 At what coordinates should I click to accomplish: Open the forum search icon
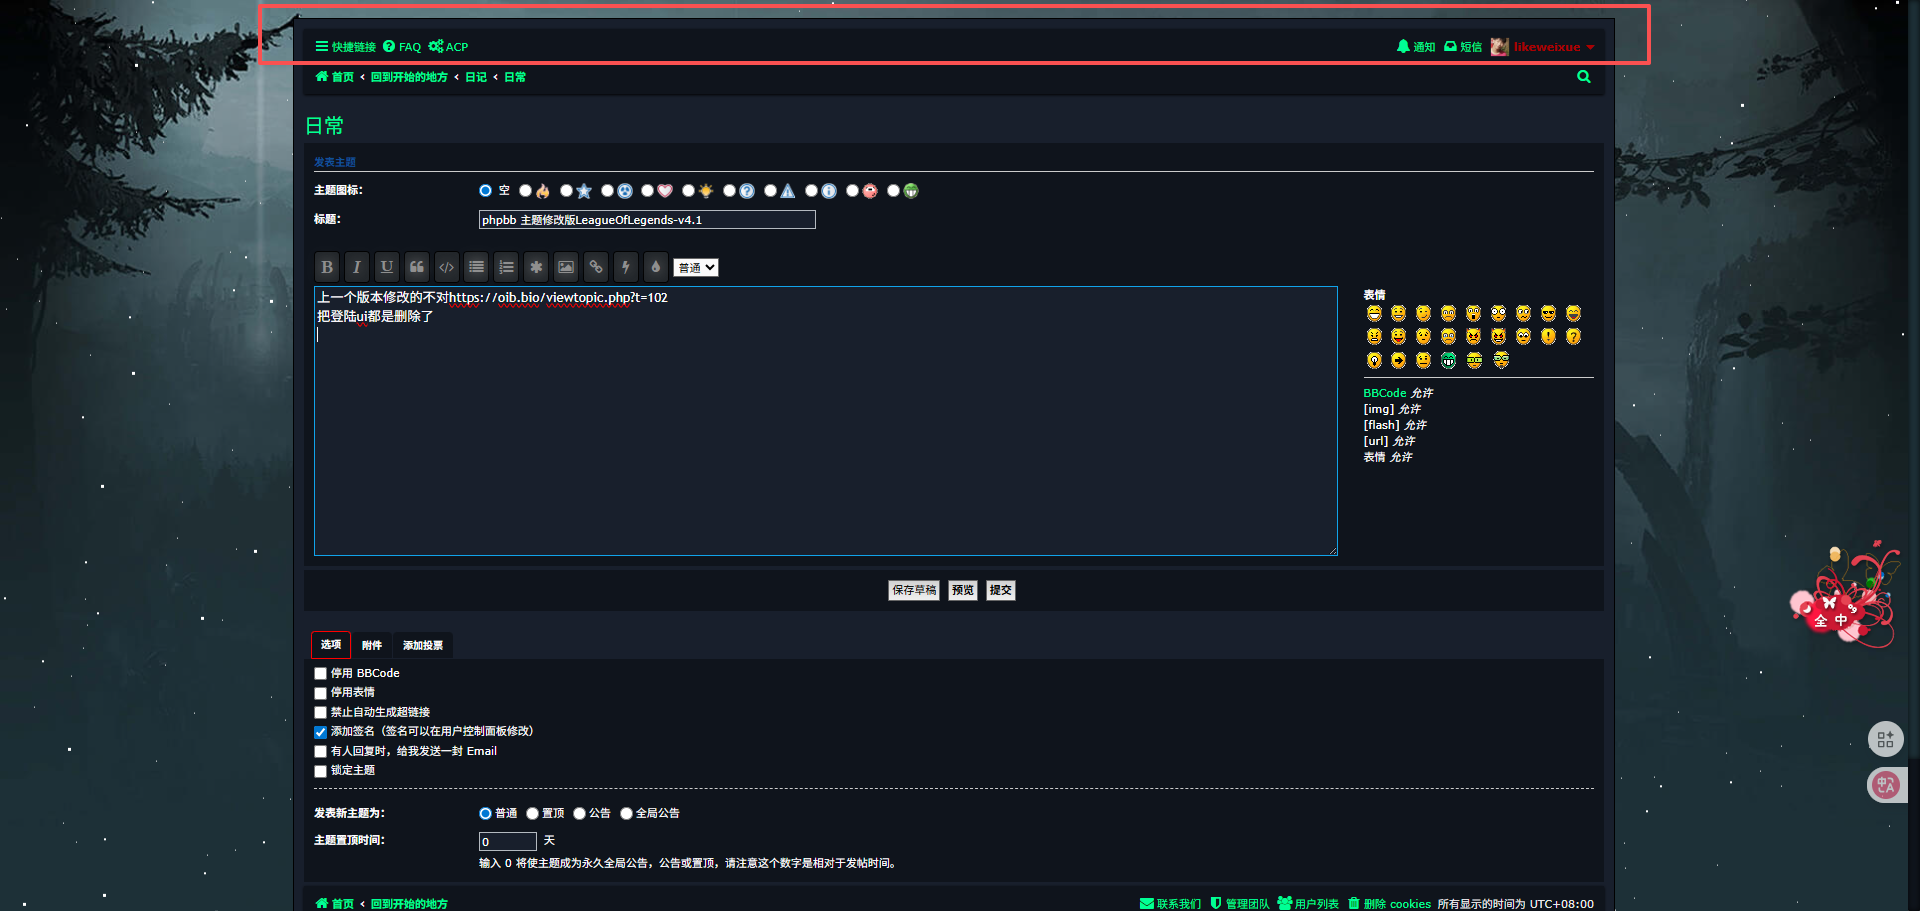(1583, 77)
